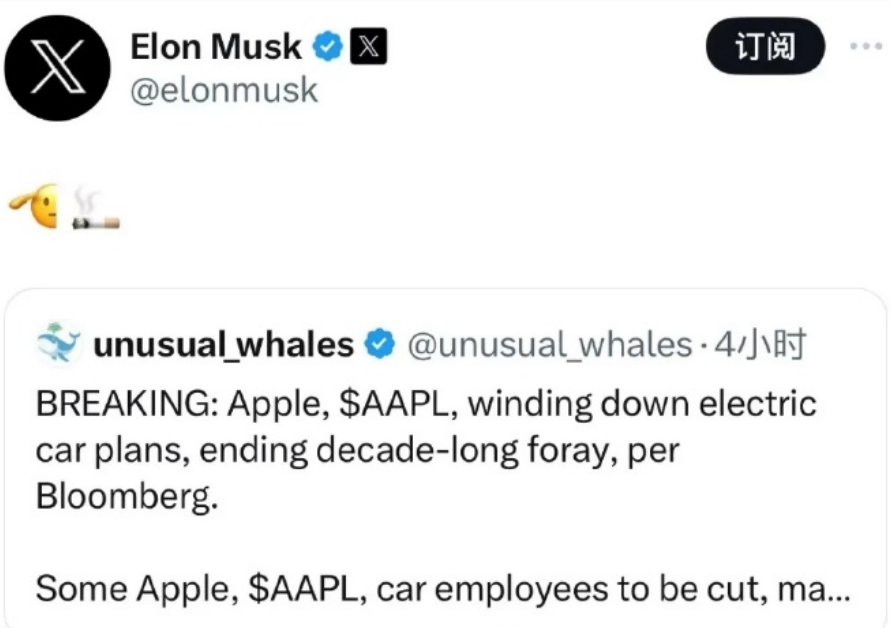Click the verified badge next to unusual_whales
892x628 pixels.
click(x=380, y=345)
